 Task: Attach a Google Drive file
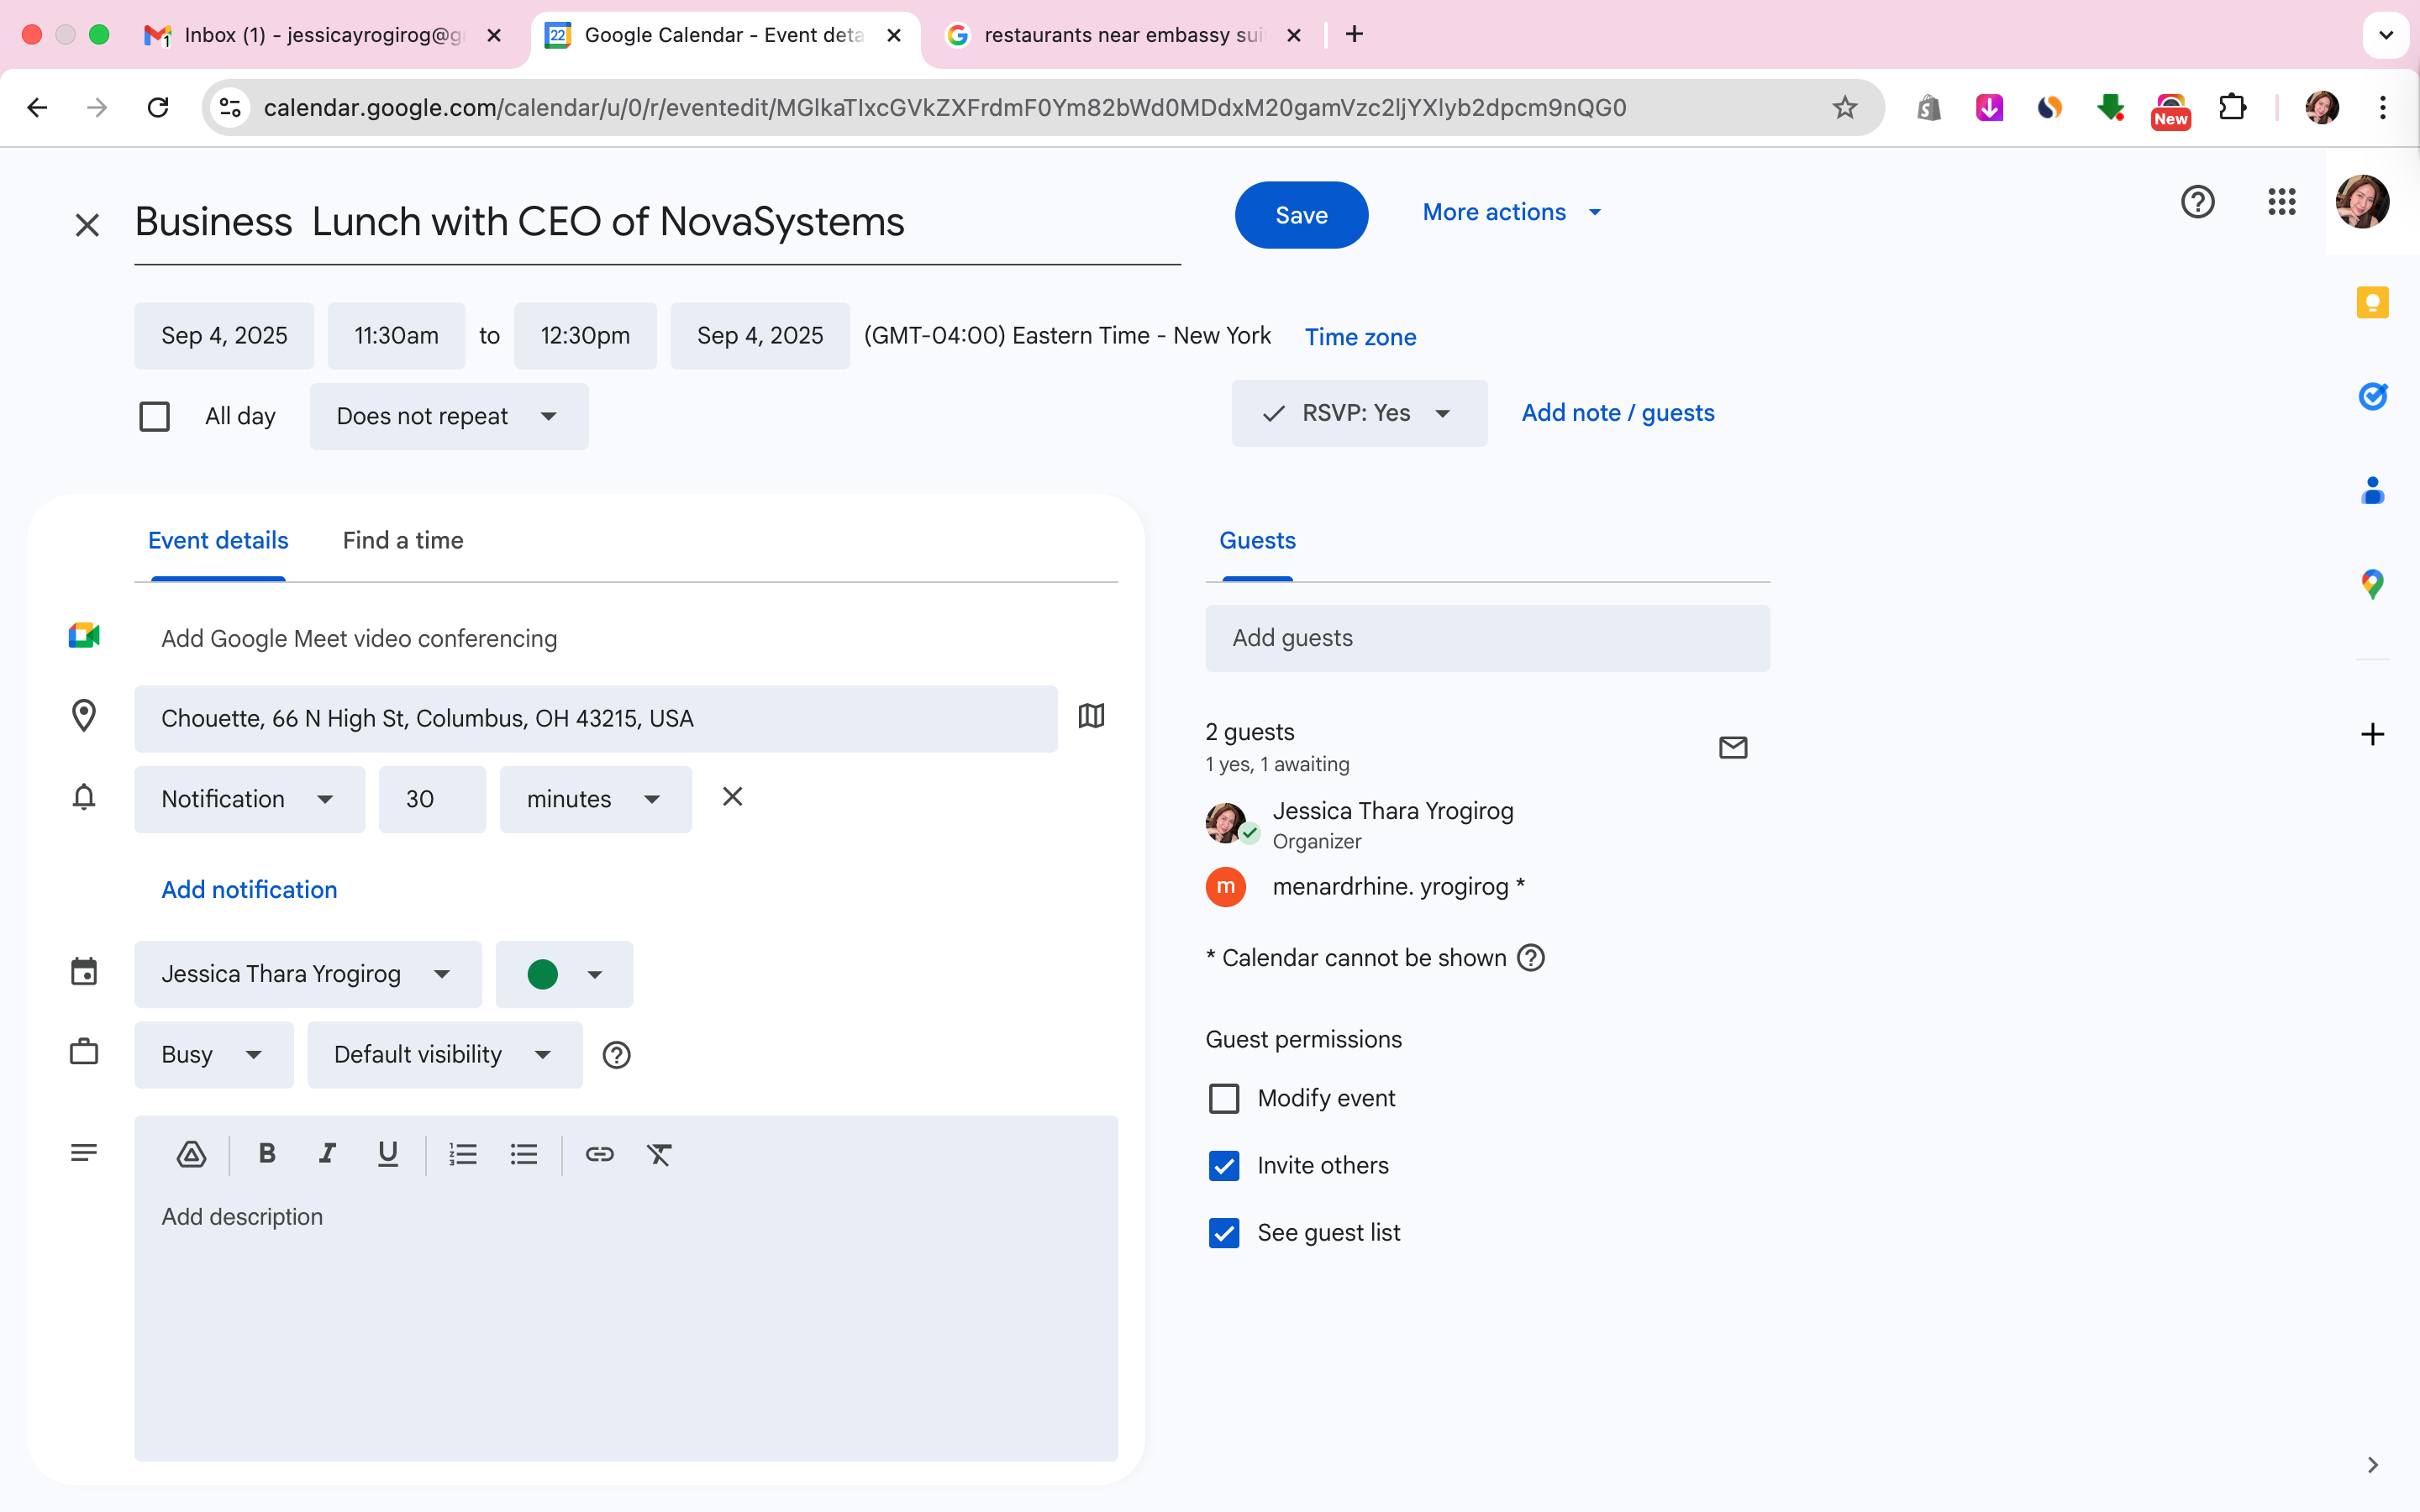coord(191,1154)
